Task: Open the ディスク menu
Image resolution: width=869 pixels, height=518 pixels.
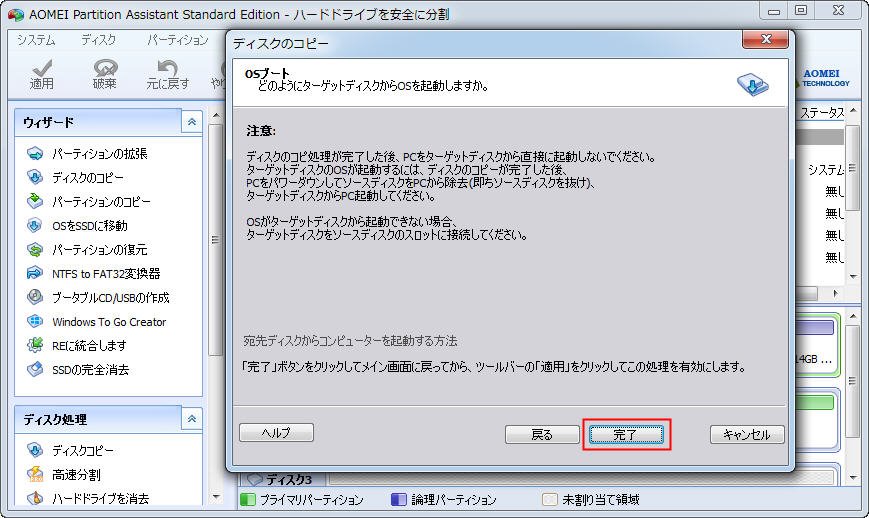Action: click(99, 40)
